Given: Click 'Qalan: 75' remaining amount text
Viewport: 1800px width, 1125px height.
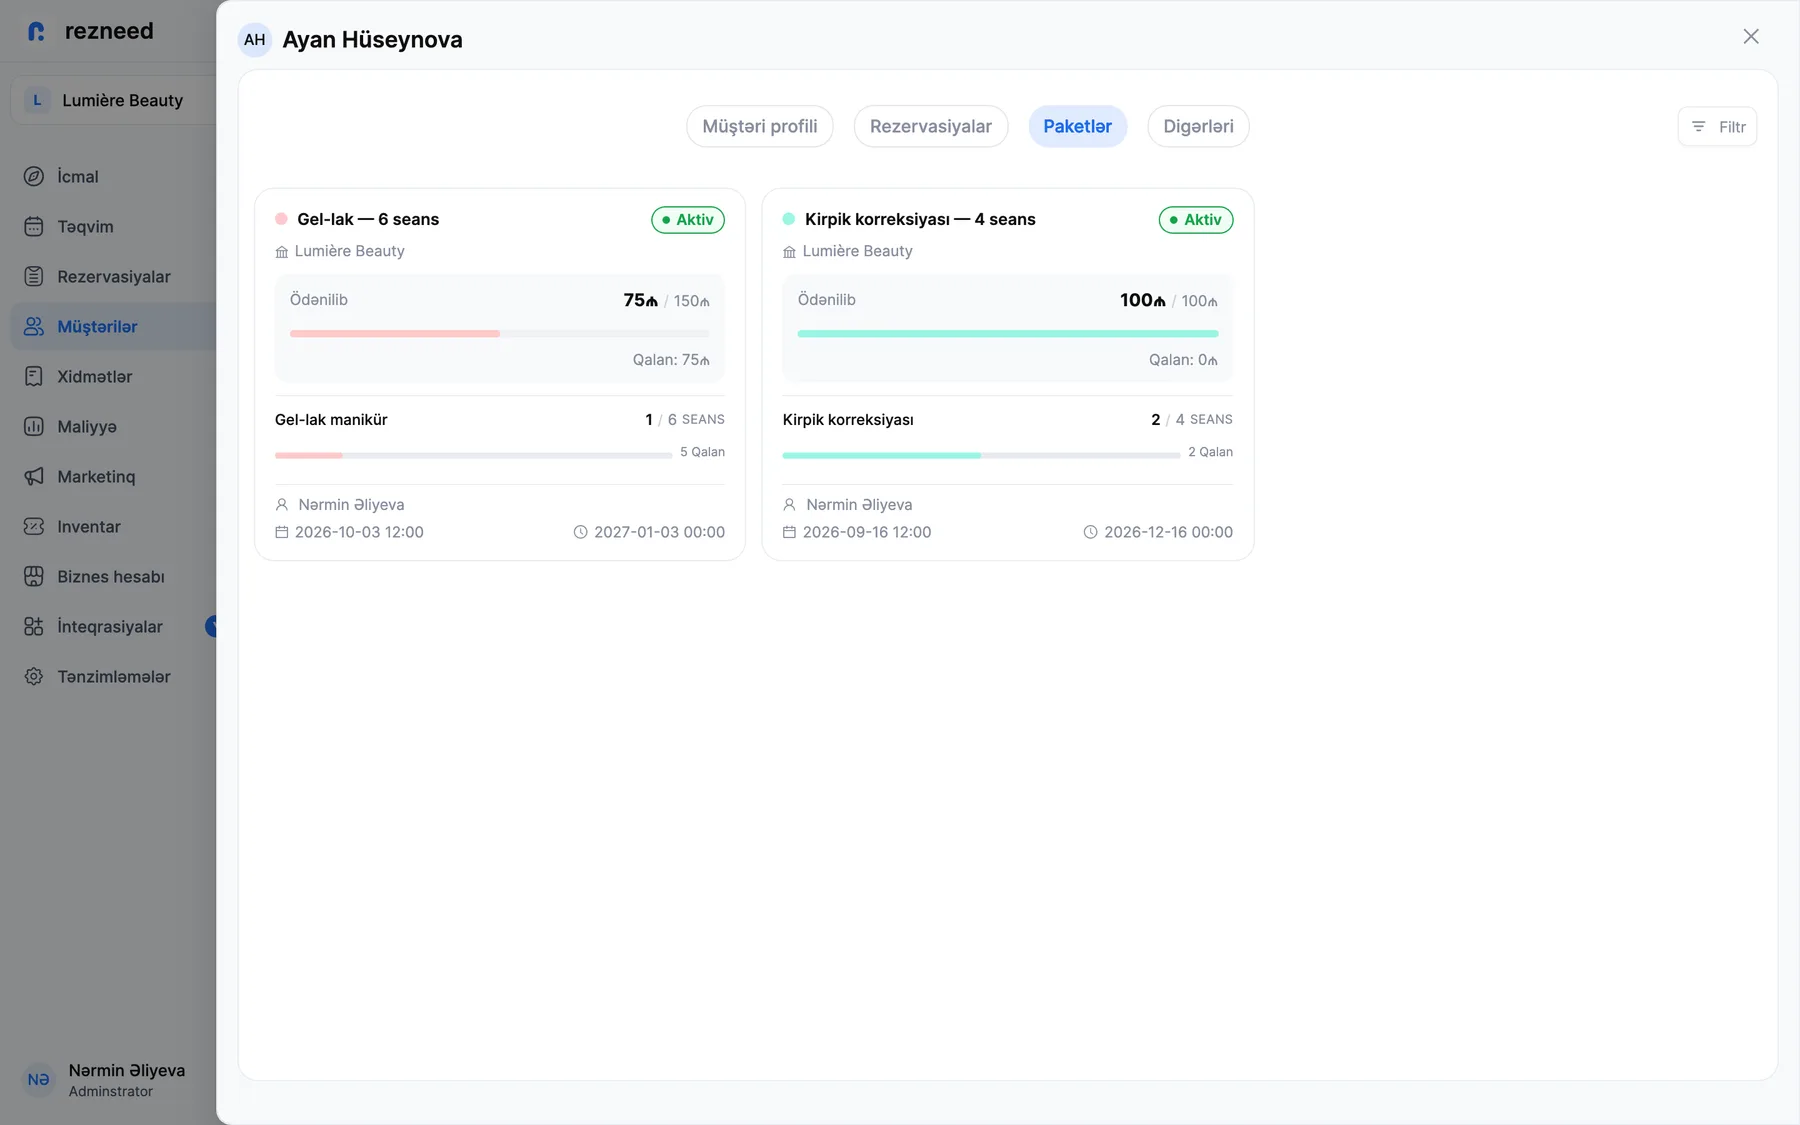Looking at the screenshot, I should (x=671, y=360).
